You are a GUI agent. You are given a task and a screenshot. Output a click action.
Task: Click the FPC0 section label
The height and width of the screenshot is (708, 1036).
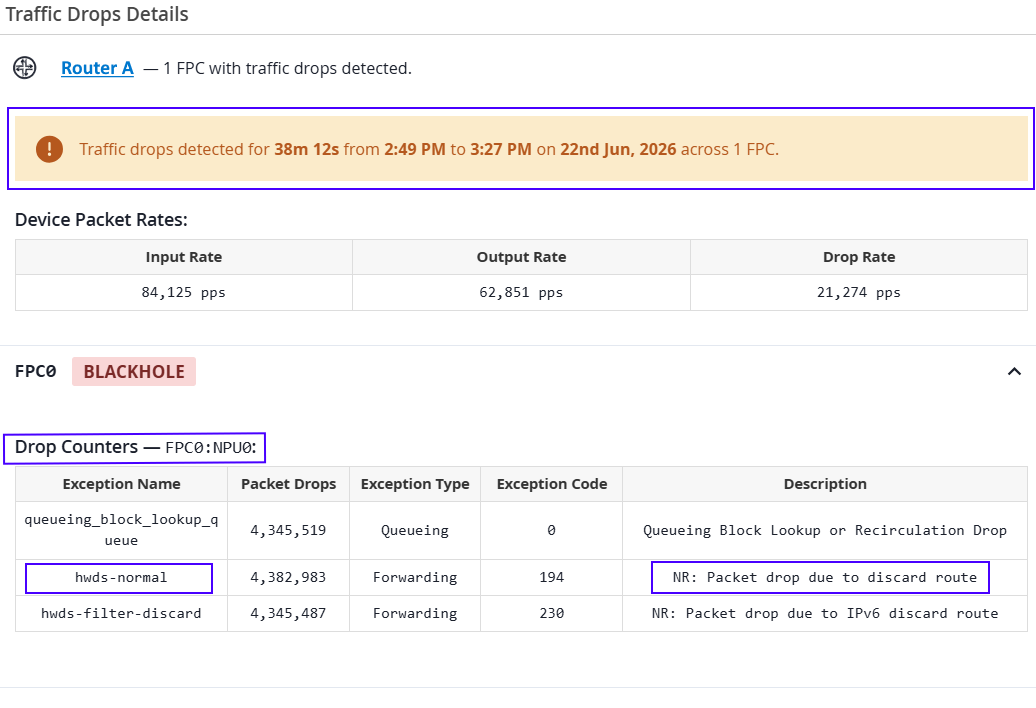(36, 371)
